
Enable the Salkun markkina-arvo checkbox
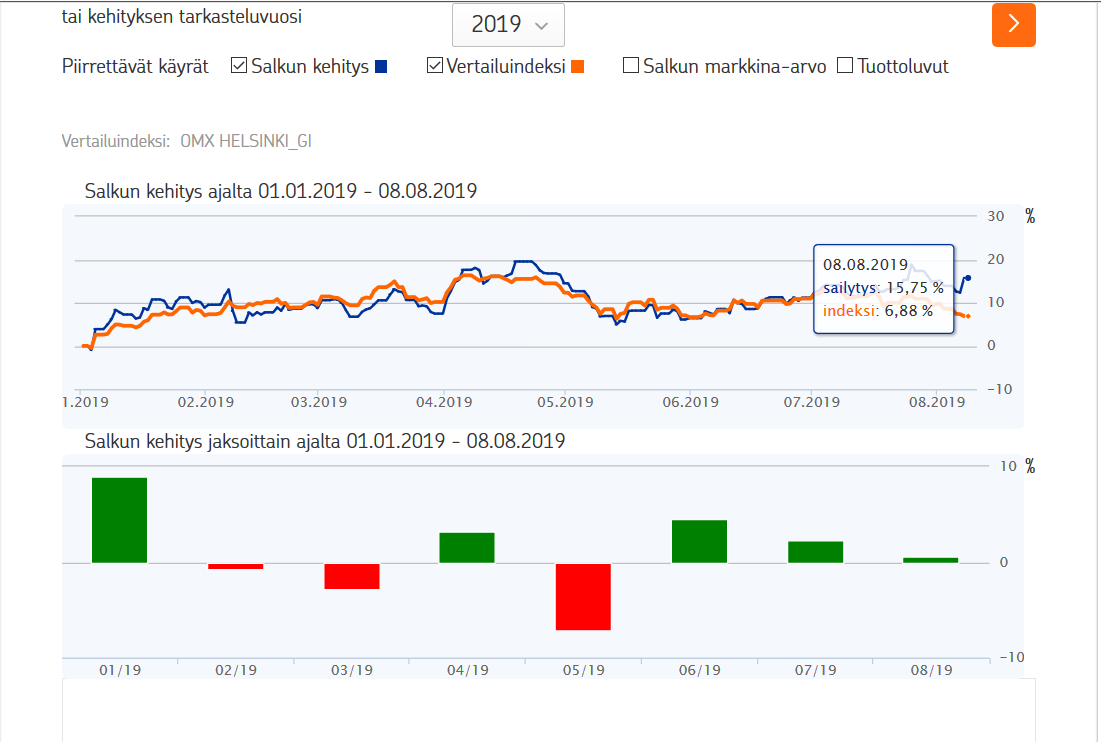point(631,67)
